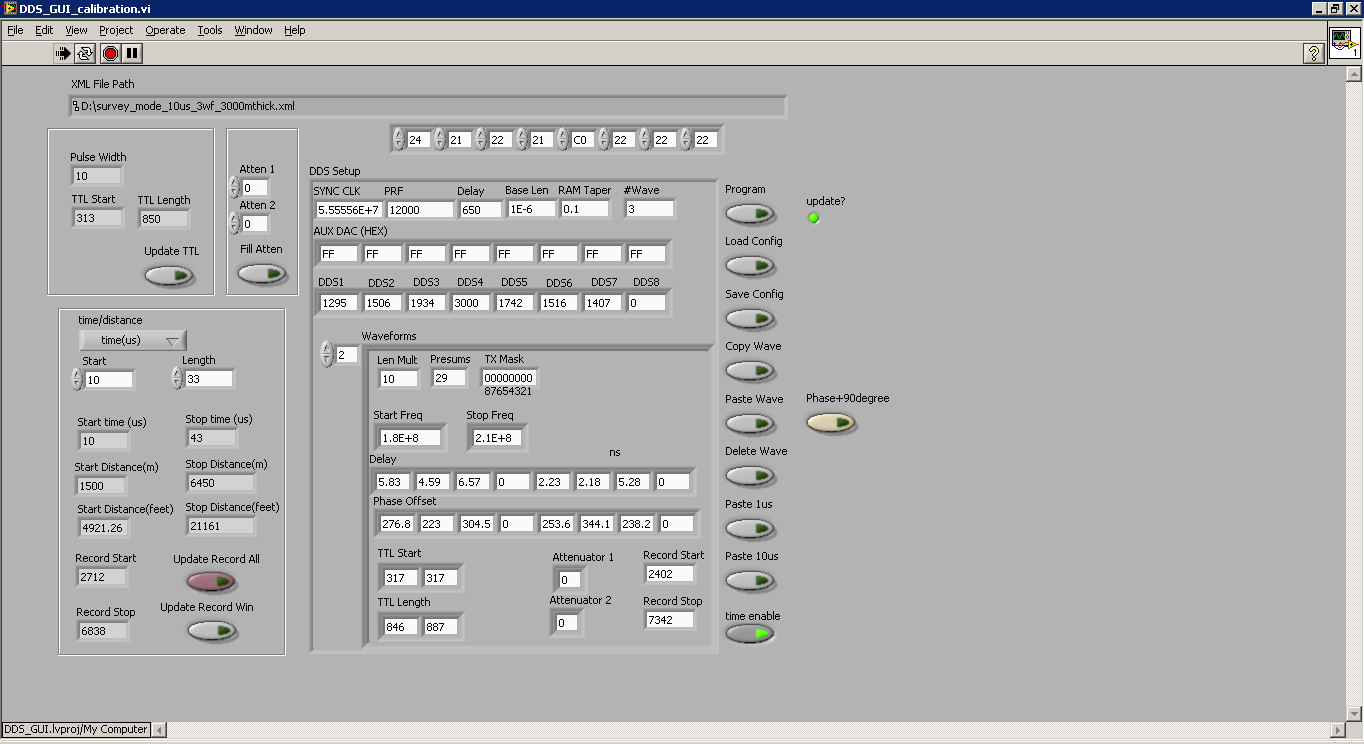This screenshot has height=744, width=1364.
Task: Click the LabVIEW title bar app icon
Action: coord(9,8)
